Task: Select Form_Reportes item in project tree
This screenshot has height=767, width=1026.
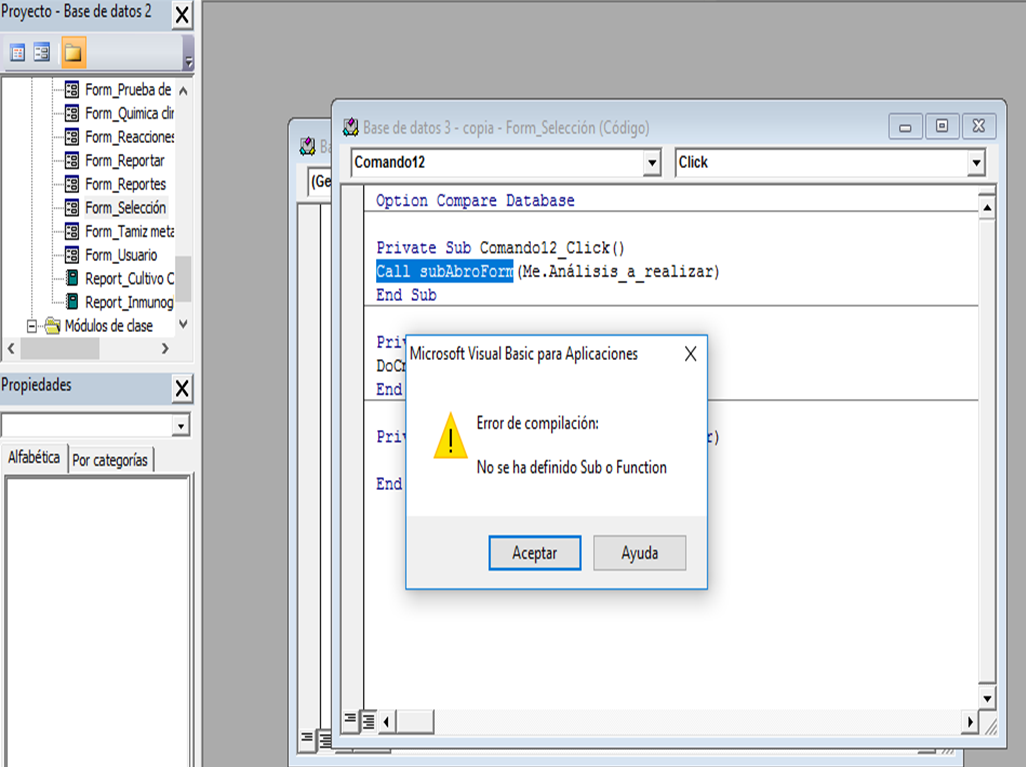Action: point(126,184)
